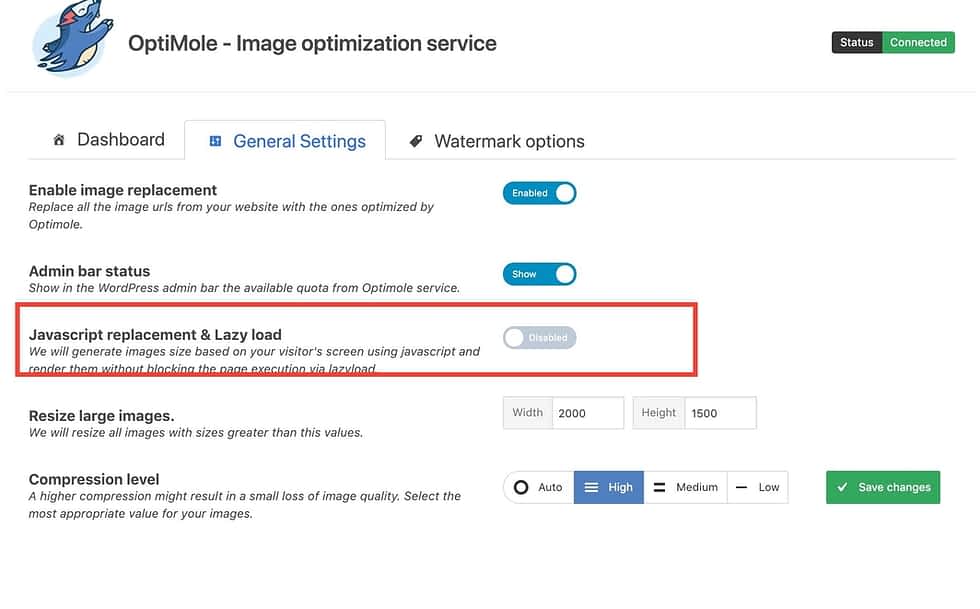Toggle the Admin bar status switch
Image resolution: width=980 pixels, height=609 pixels.
pos(539,274)
